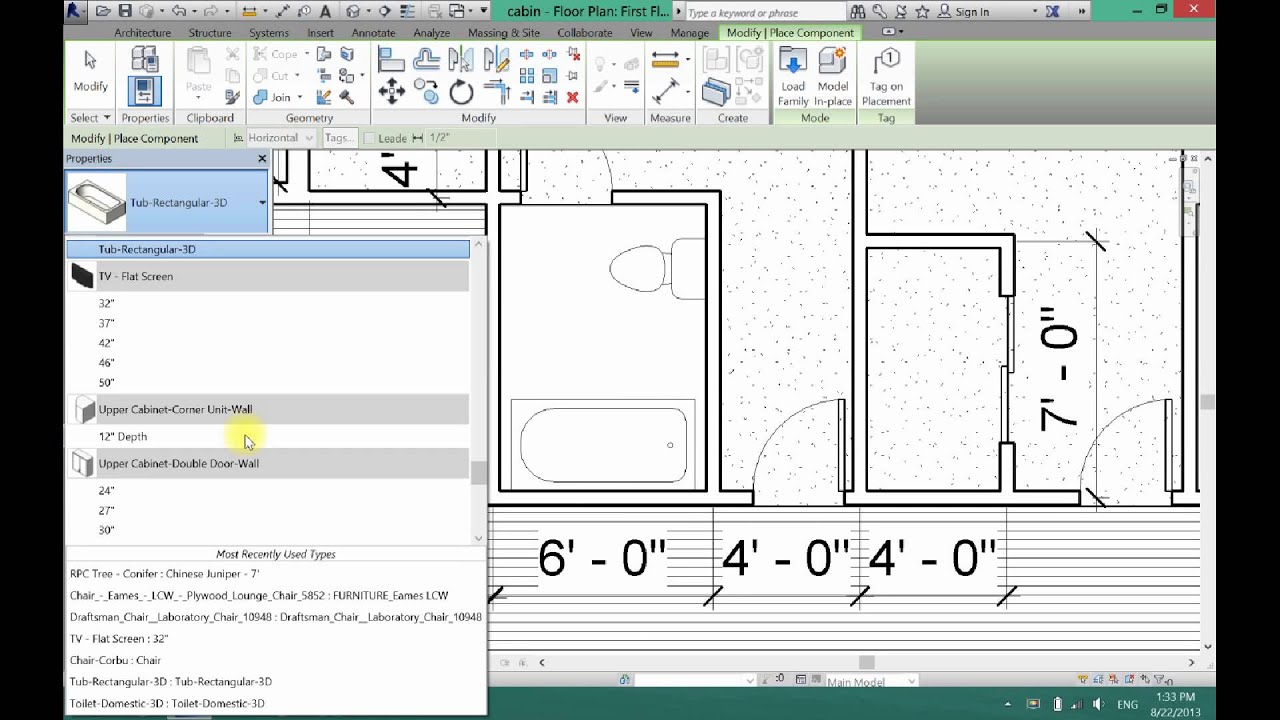The image size is (1280, 720).
Task: Toggle Tag on Placement
Action: pyautogui.click(x=886, y=77)
